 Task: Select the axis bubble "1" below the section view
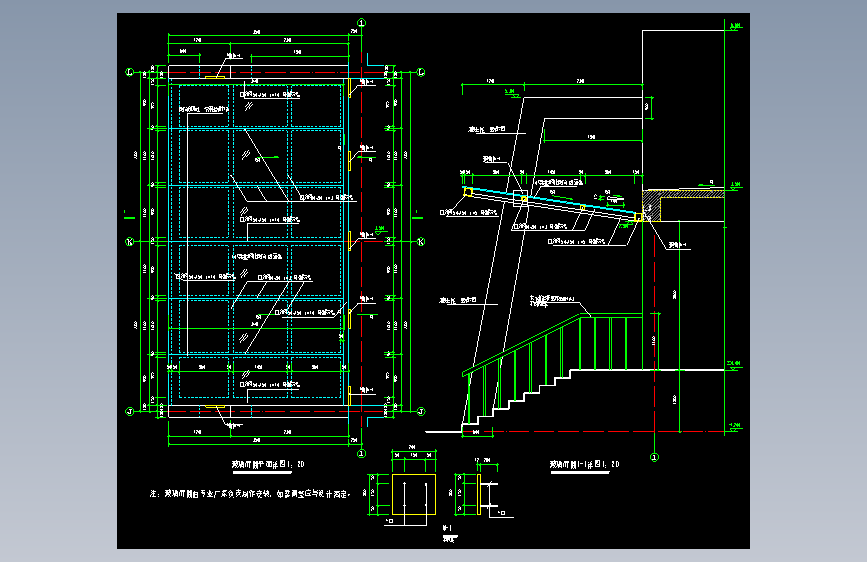pos(655,457)
